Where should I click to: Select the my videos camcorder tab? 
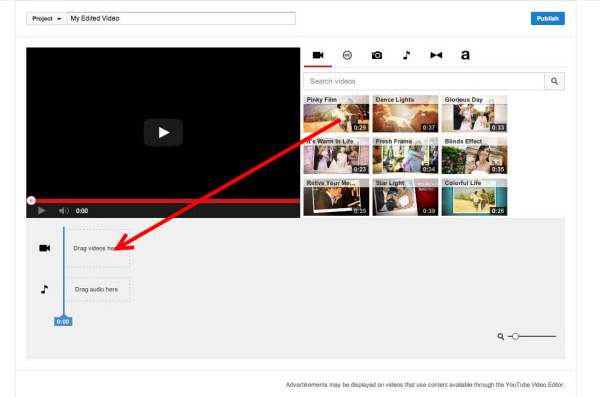pyautogui.click(x=318, y=56)
